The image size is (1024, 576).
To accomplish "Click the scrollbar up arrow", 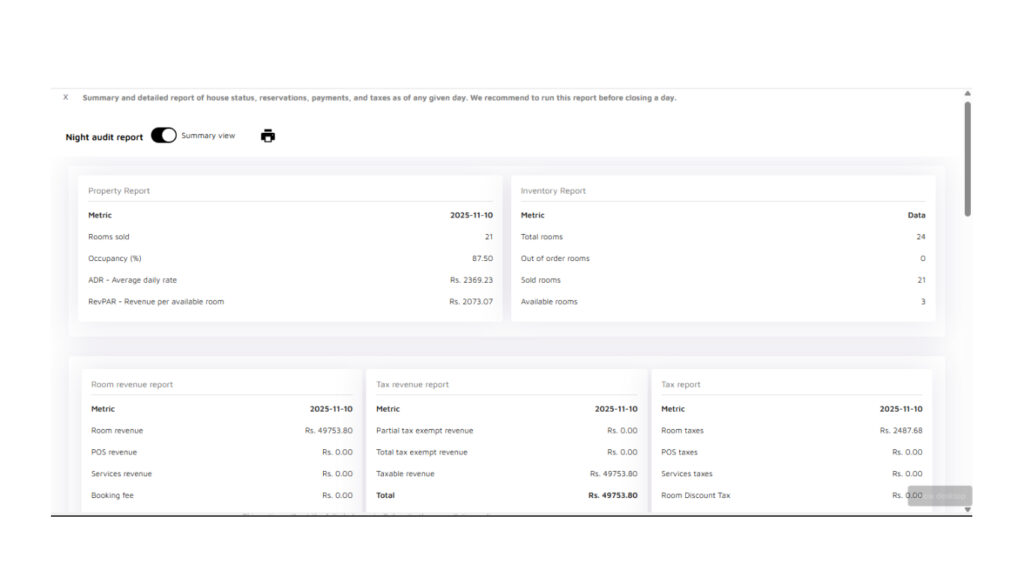I will tap(967, 94).
